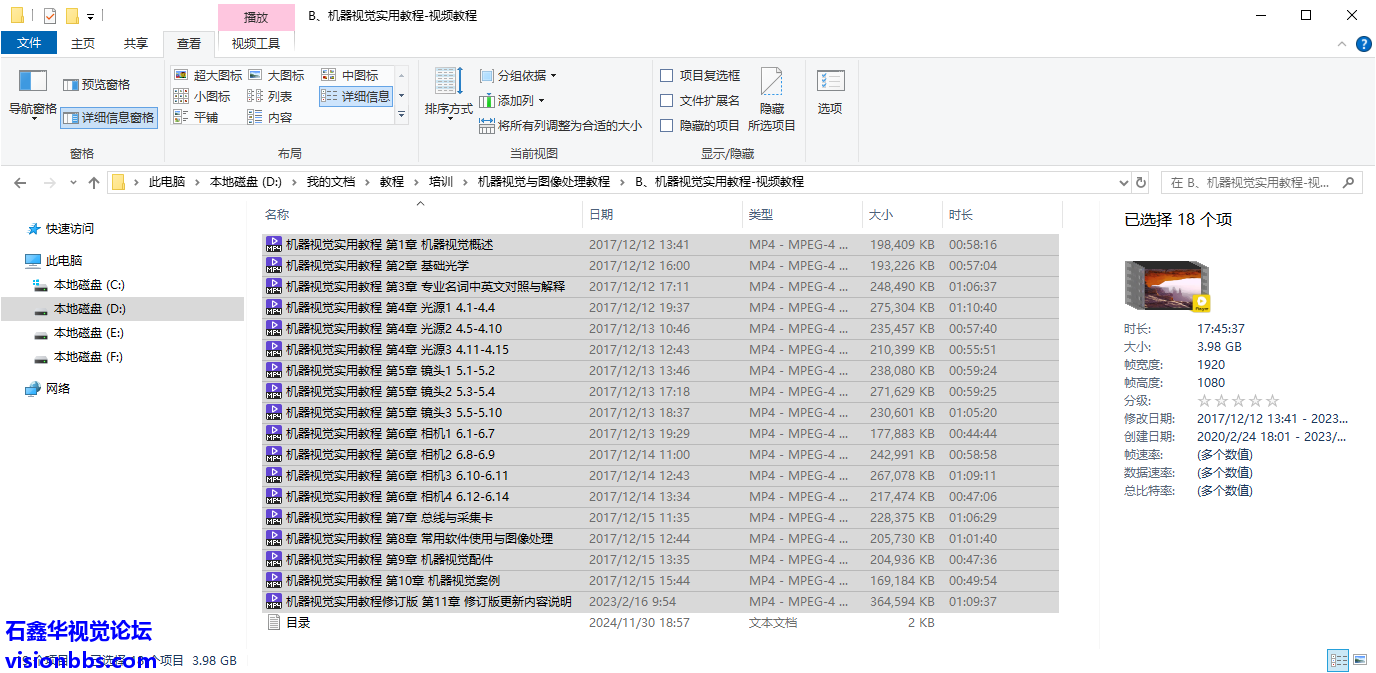Click the Sort by (排序方式) icon

point(447,82)
